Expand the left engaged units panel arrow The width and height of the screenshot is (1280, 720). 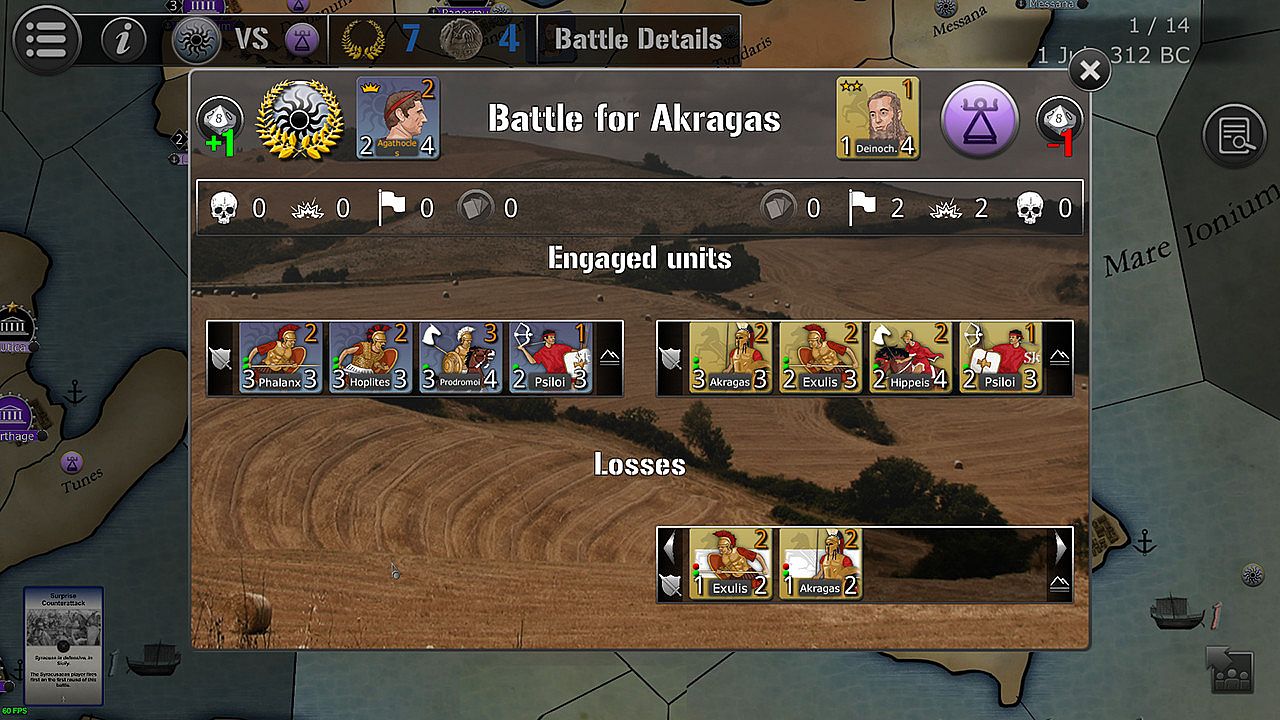click(x=609, y=358)
